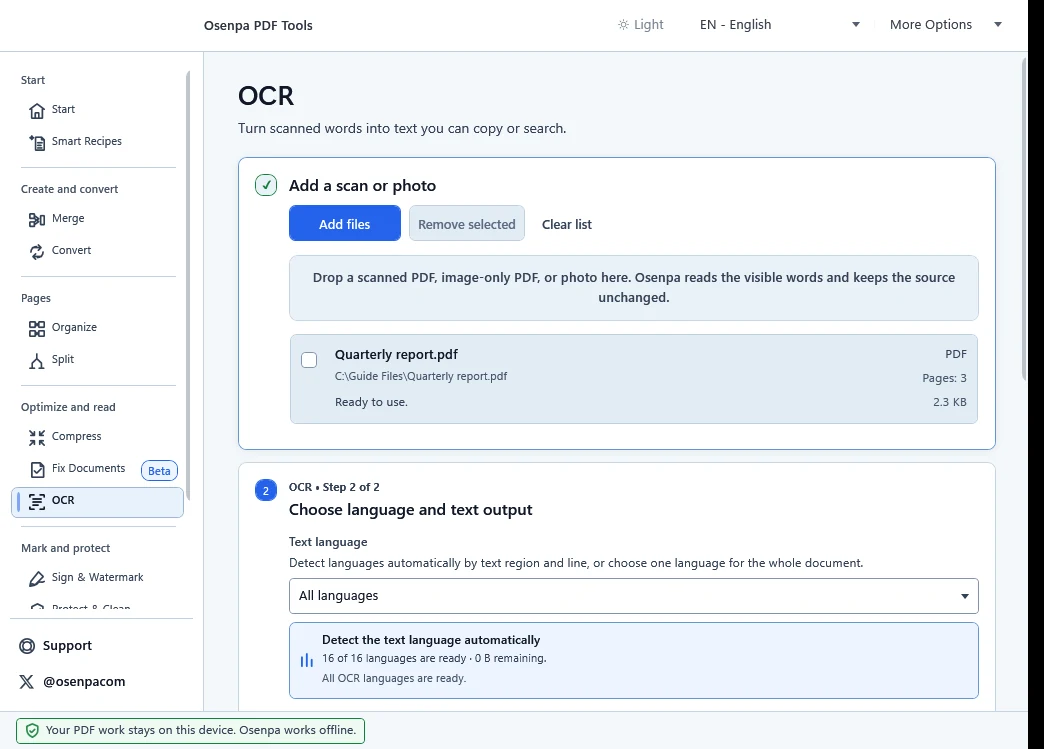This screenshot has height=749, width=1044.
Task: Click the sidebar vertical scrollbar
Action: tap(188, 286)
